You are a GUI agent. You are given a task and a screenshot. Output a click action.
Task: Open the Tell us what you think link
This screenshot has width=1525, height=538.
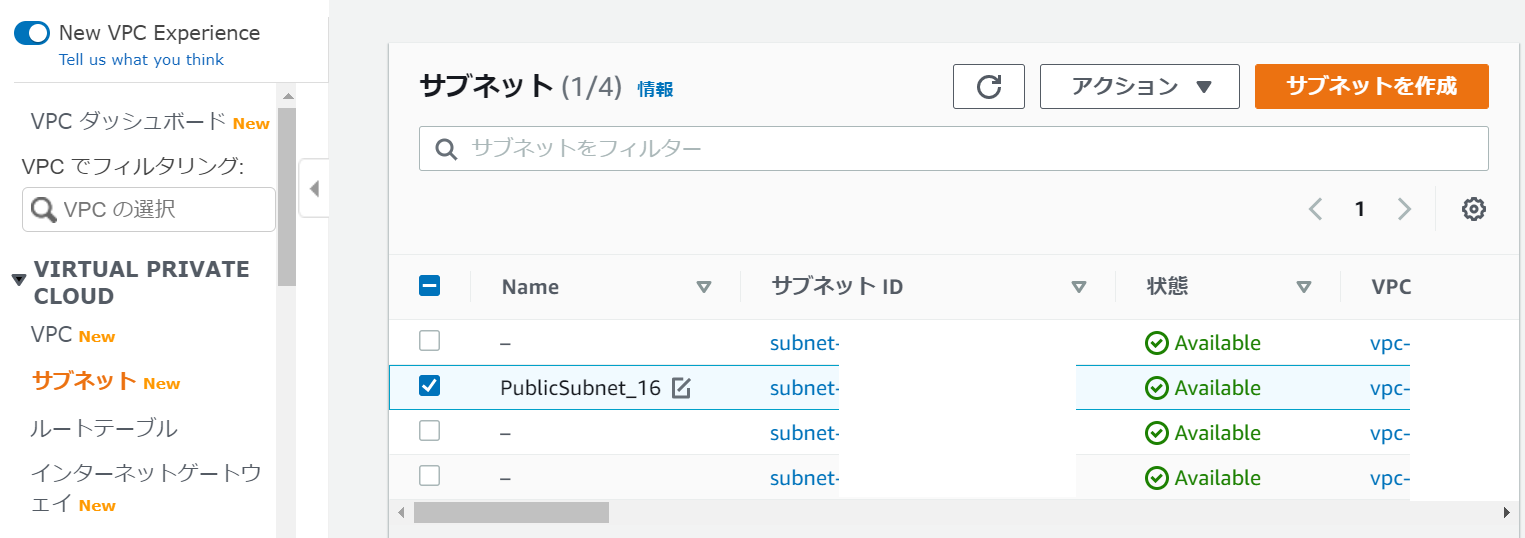point(141,60)
